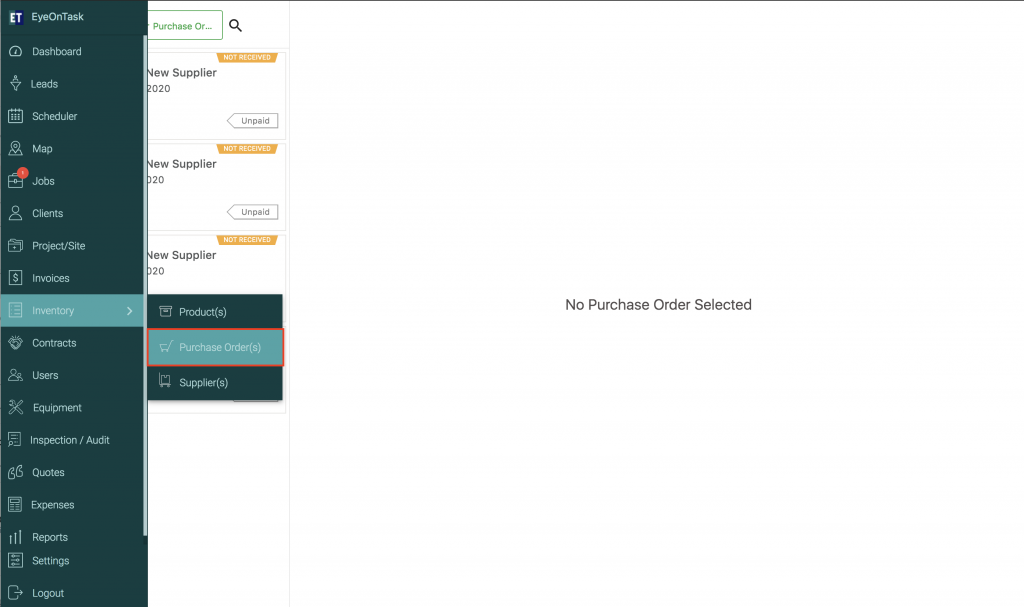Open the Quotes icon
The height and width of the screenshot is (607, 1024).
[x=16, y=472]
